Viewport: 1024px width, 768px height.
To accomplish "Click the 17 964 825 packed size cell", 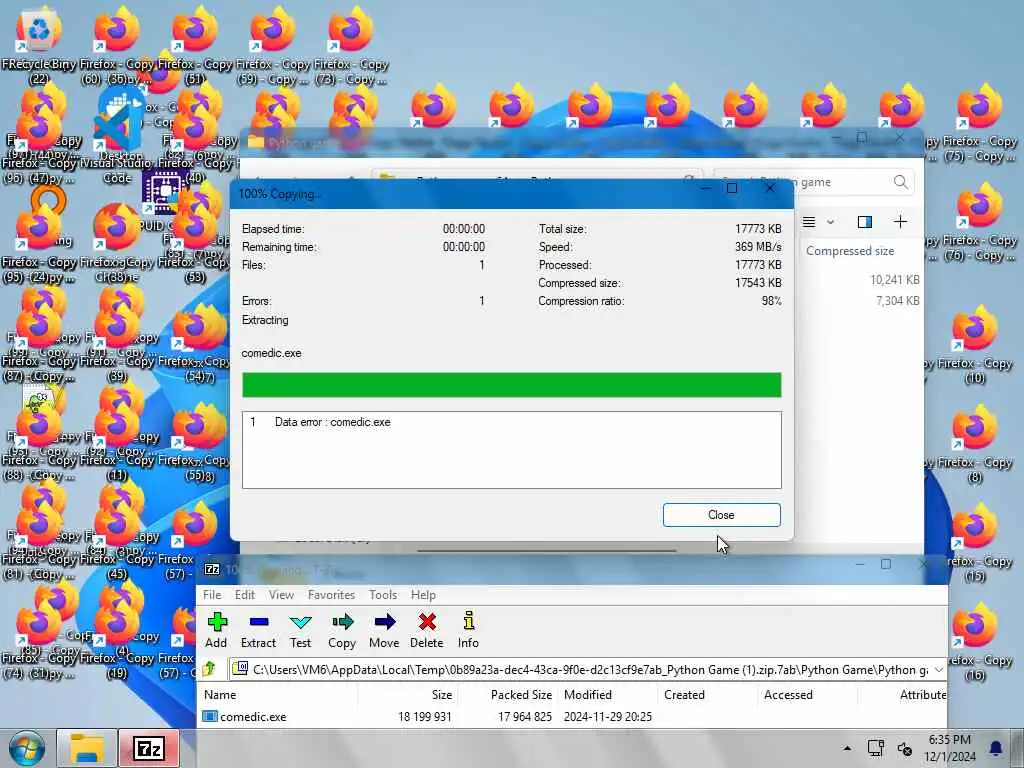I will (524, 716).
